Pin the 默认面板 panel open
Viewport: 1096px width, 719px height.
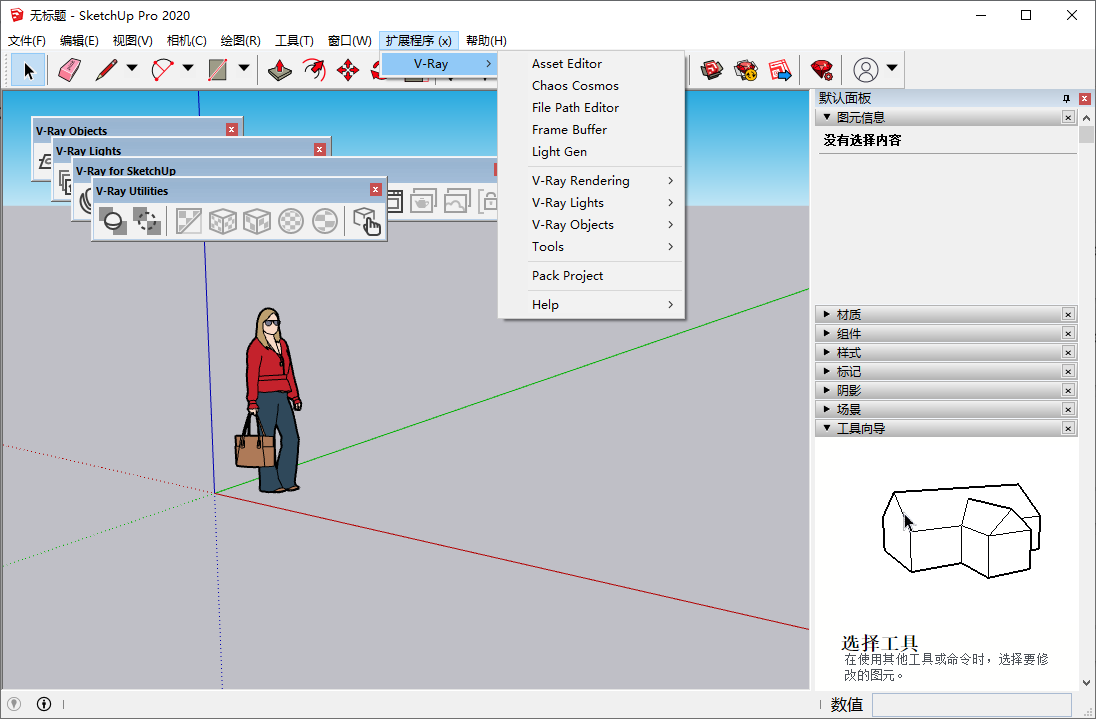click(x=1068, y=98)
